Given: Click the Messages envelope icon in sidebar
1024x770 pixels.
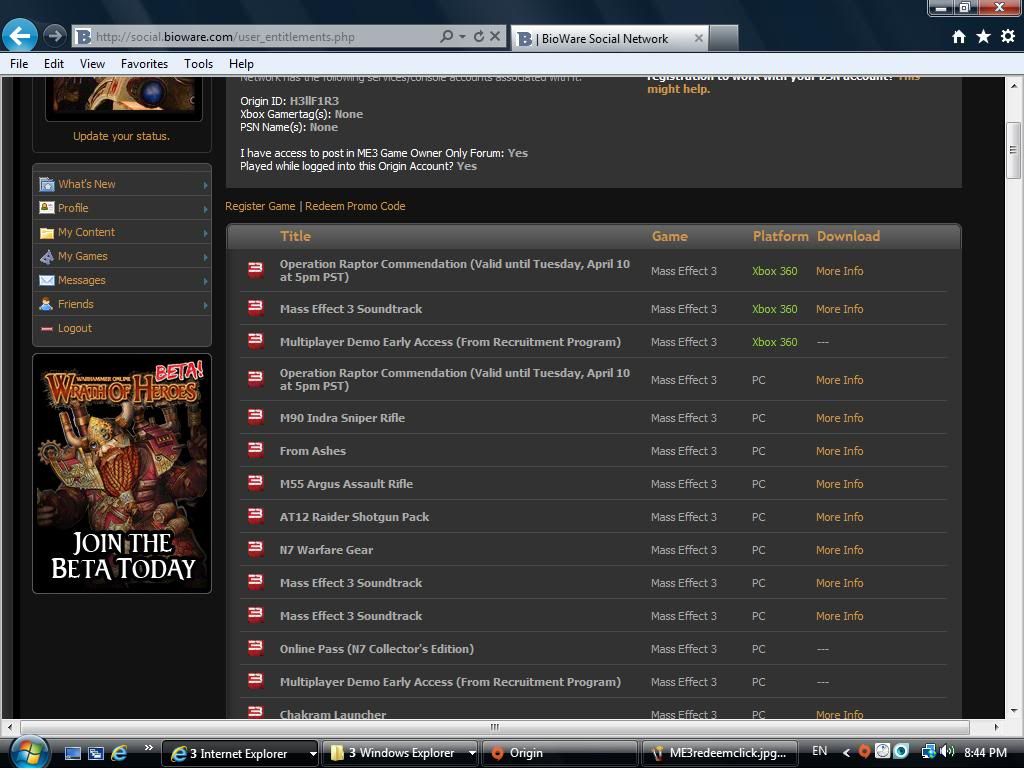Looking at the screenshot, I should click(47, 280).
